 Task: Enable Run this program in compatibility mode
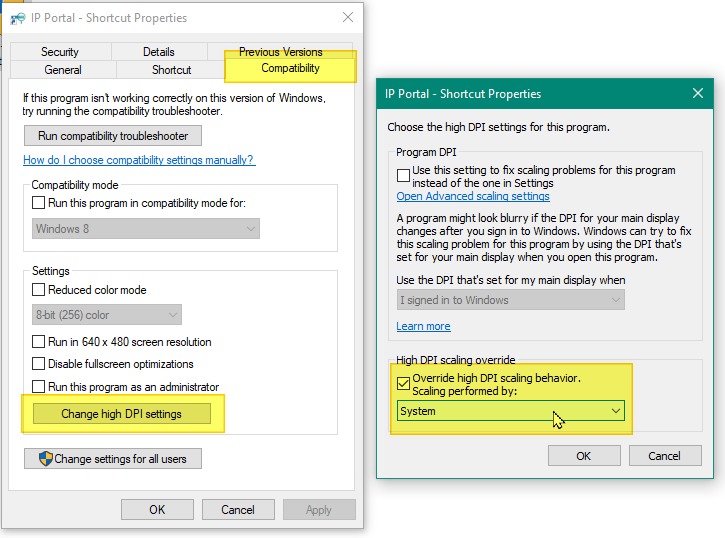coord(39,203)
